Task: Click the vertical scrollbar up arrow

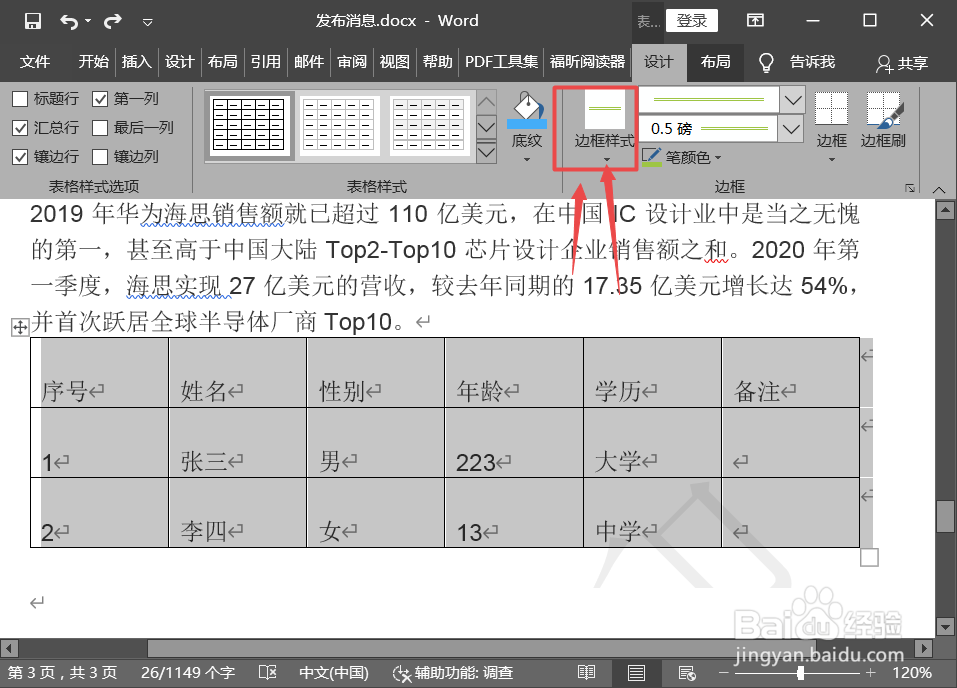Action: (x=945, y=211)
